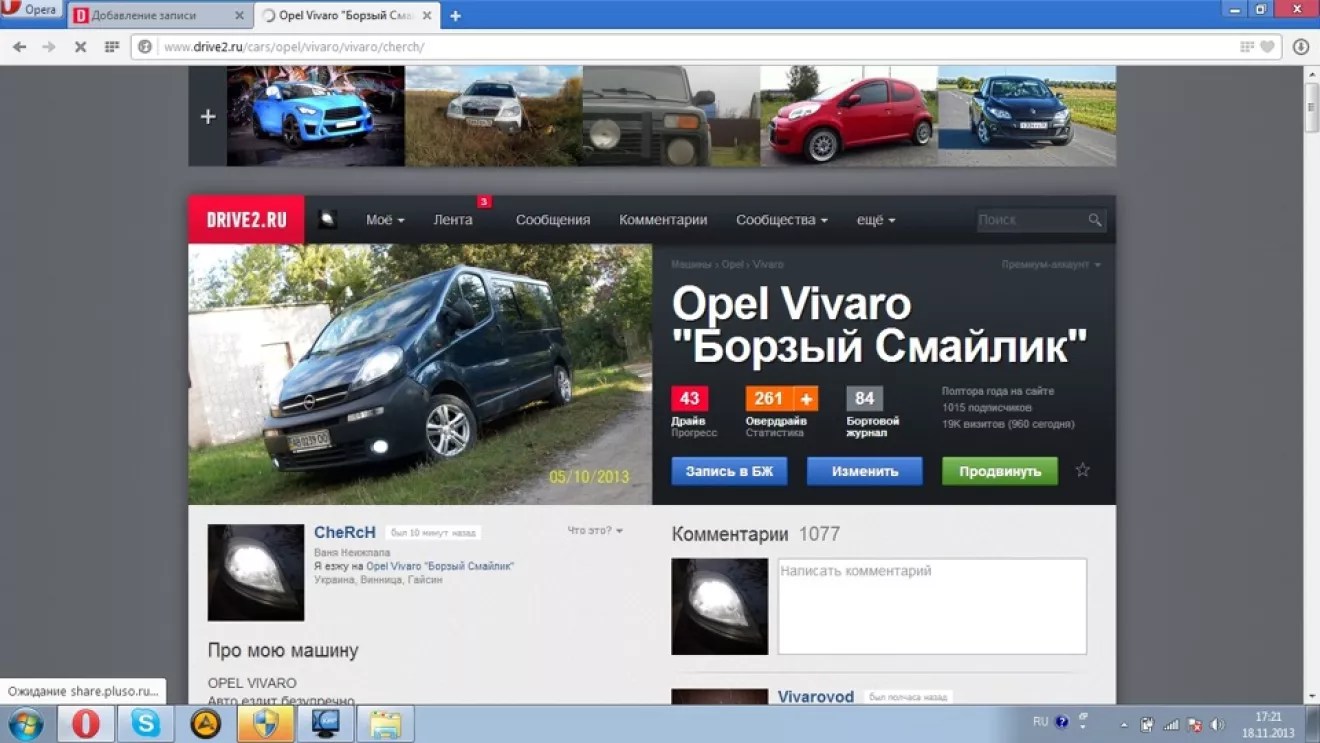Open the white sedan in field thumbnail
1320x743 pixels.
[x=494, y=116]
